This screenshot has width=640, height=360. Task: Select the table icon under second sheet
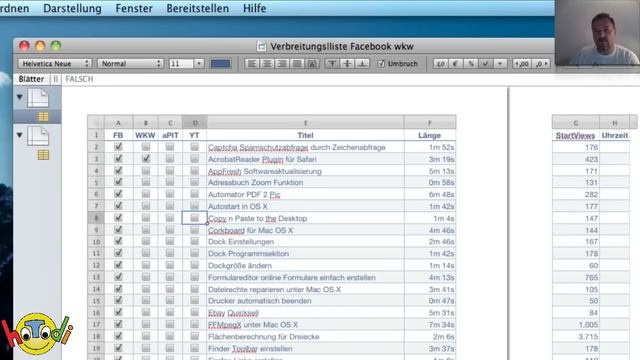point(43,155)
